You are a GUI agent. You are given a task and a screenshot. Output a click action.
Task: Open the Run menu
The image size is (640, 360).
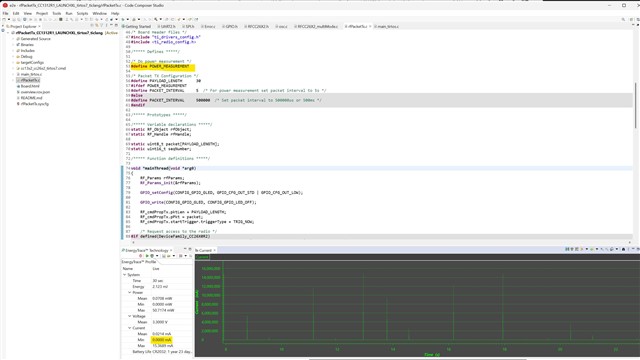pyautogui.click(x=69, y=13)
